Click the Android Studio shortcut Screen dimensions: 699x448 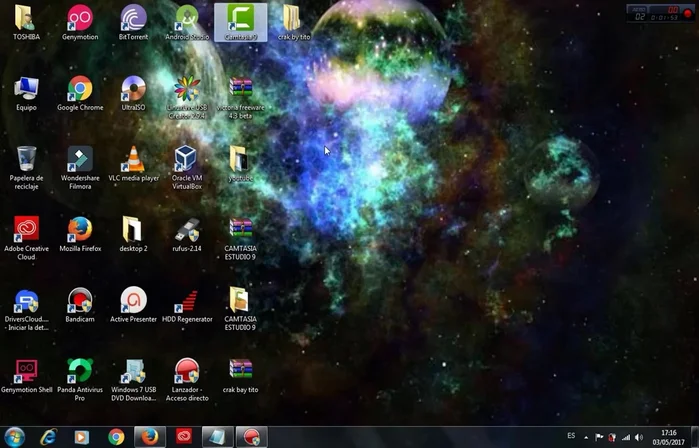point(186,18)
